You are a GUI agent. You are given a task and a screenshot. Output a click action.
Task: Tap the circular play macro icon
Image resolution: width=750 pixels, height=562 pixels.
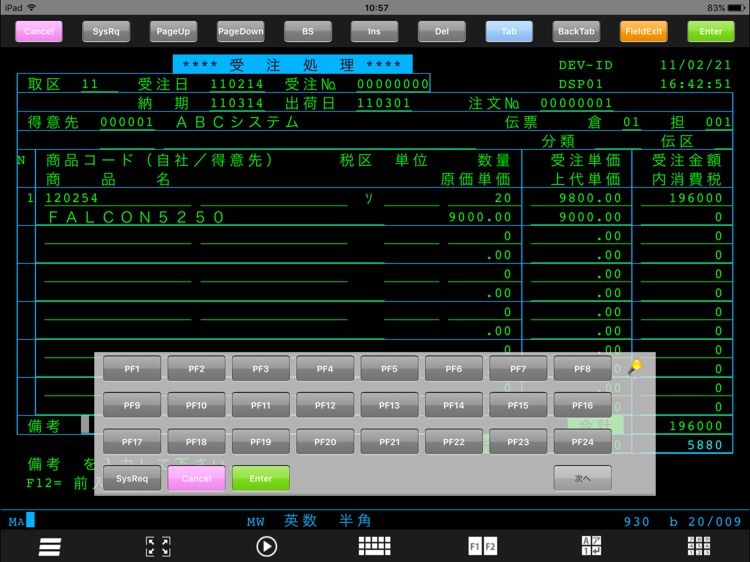click(x=266, y=547)
